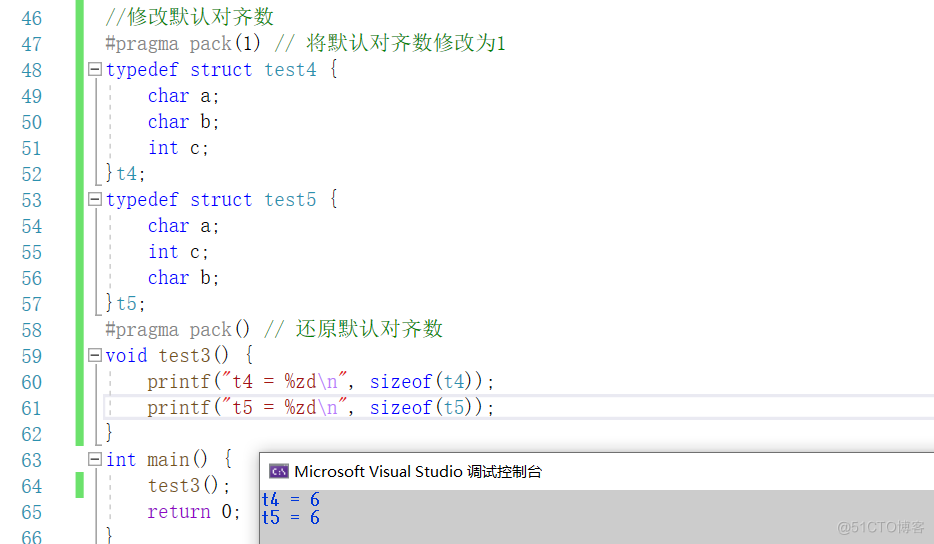The height and width of the screenshot is (544, 934).
Task: Click 'sizeof(t5)' expression
Action: click(421, 408)
